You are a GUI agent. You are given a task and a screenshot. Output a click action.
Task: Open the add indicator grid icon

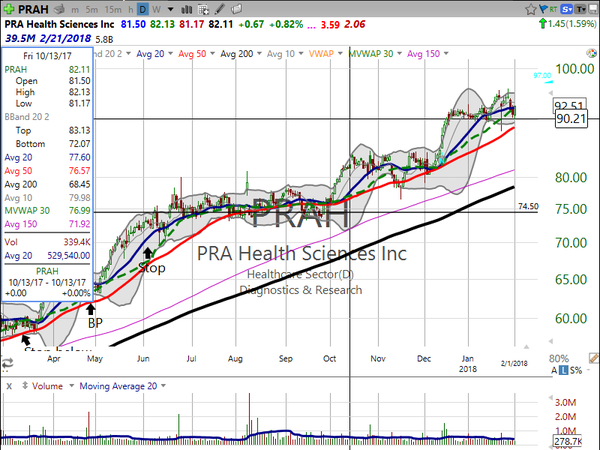(204, 9)
